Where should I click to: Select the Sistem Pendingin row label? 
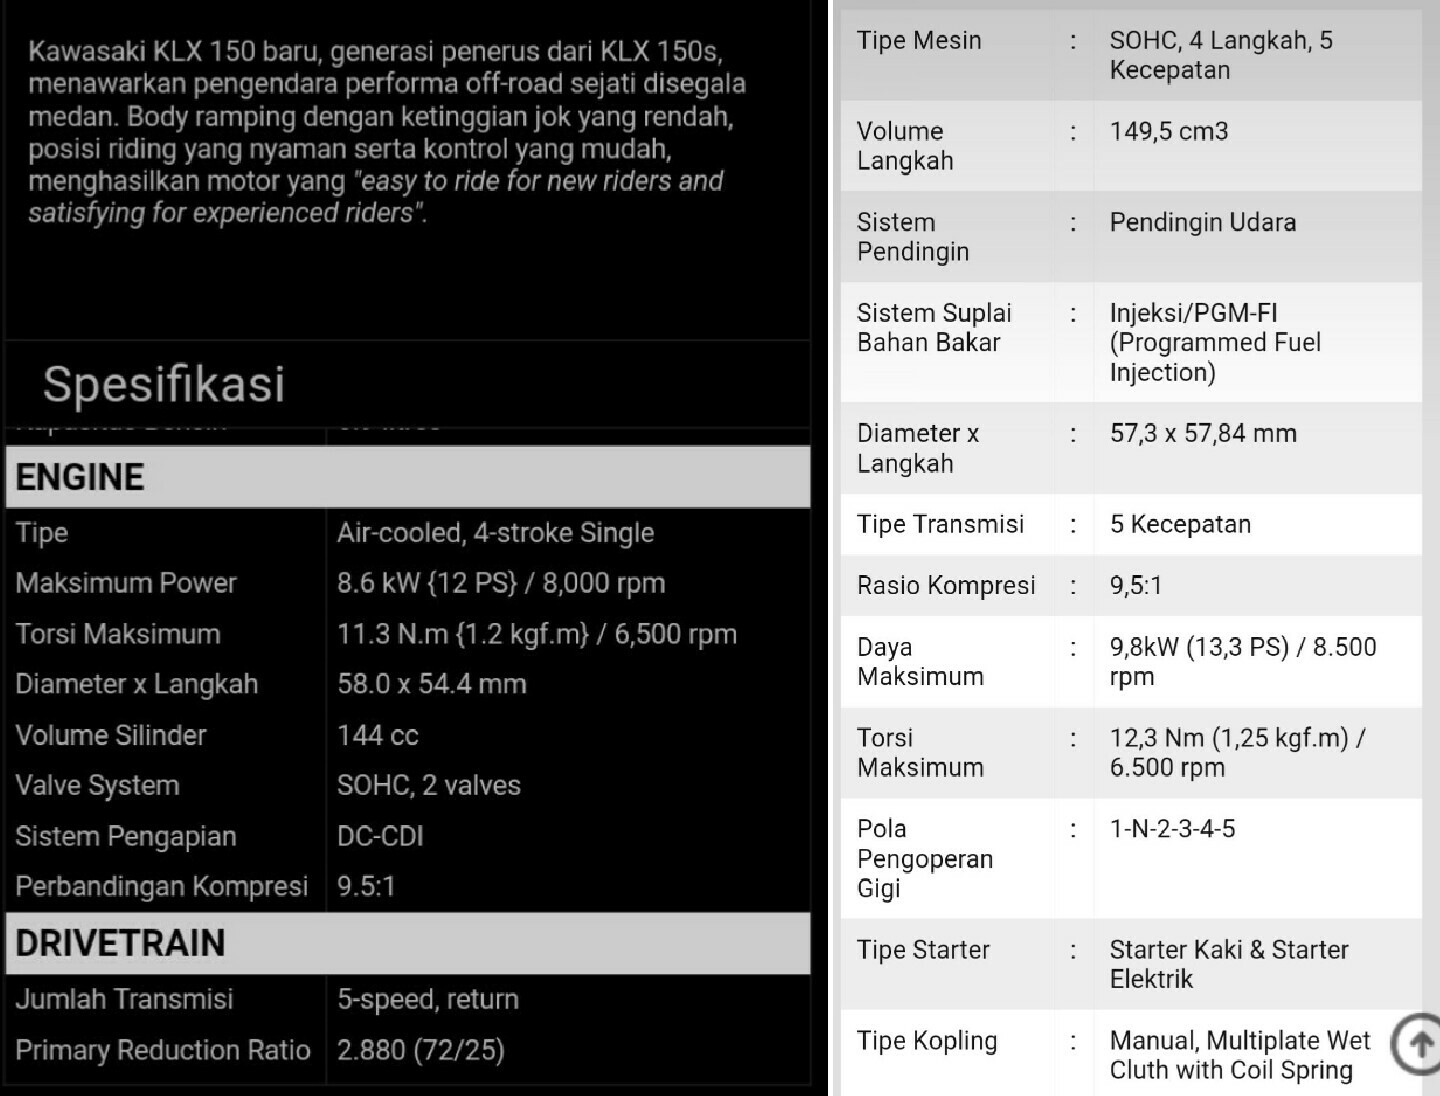[x=912, y=237]
